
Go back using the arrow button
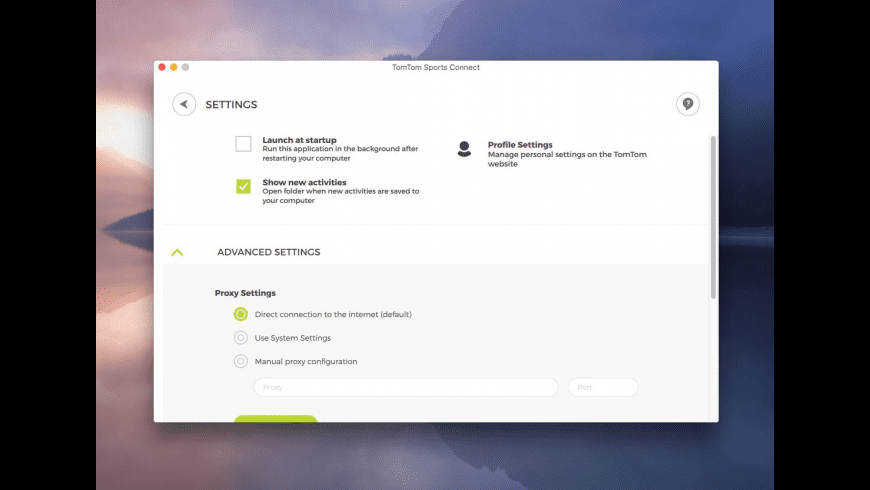(184, 104)
